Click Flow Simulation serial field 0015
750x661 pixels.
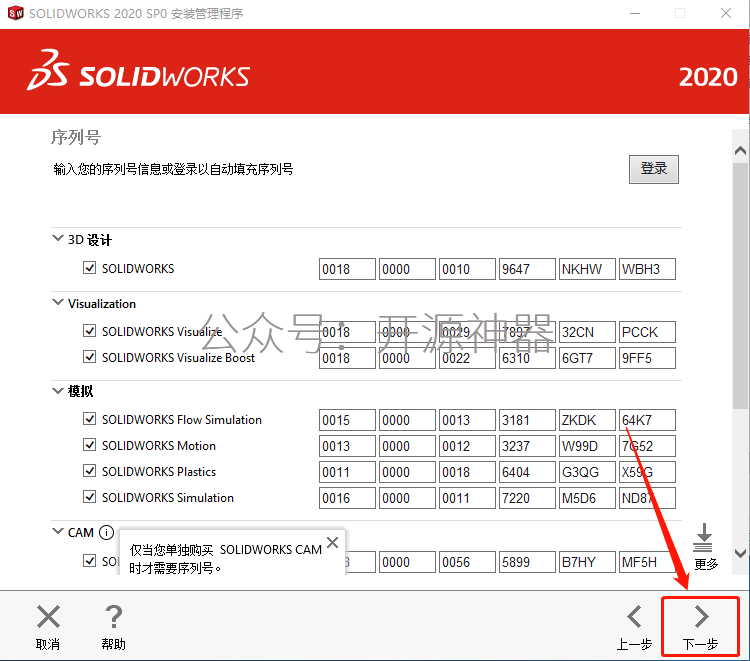pyautogui.click(x=347, y=420)
